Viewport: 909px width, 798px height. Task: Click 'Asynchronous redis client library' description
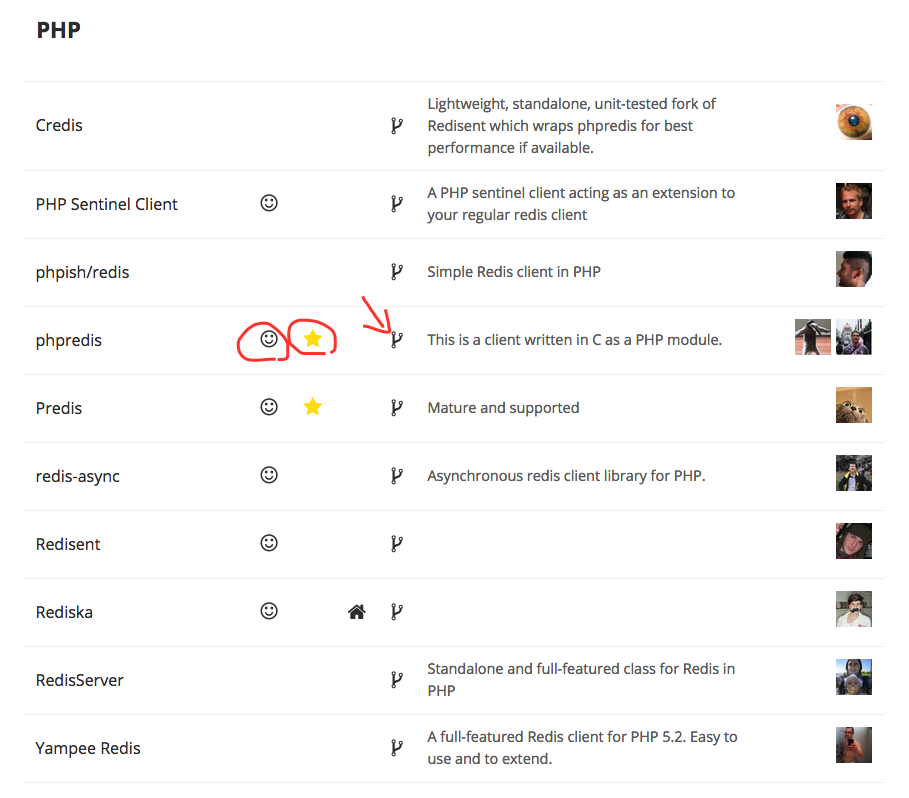click(566, 476)
